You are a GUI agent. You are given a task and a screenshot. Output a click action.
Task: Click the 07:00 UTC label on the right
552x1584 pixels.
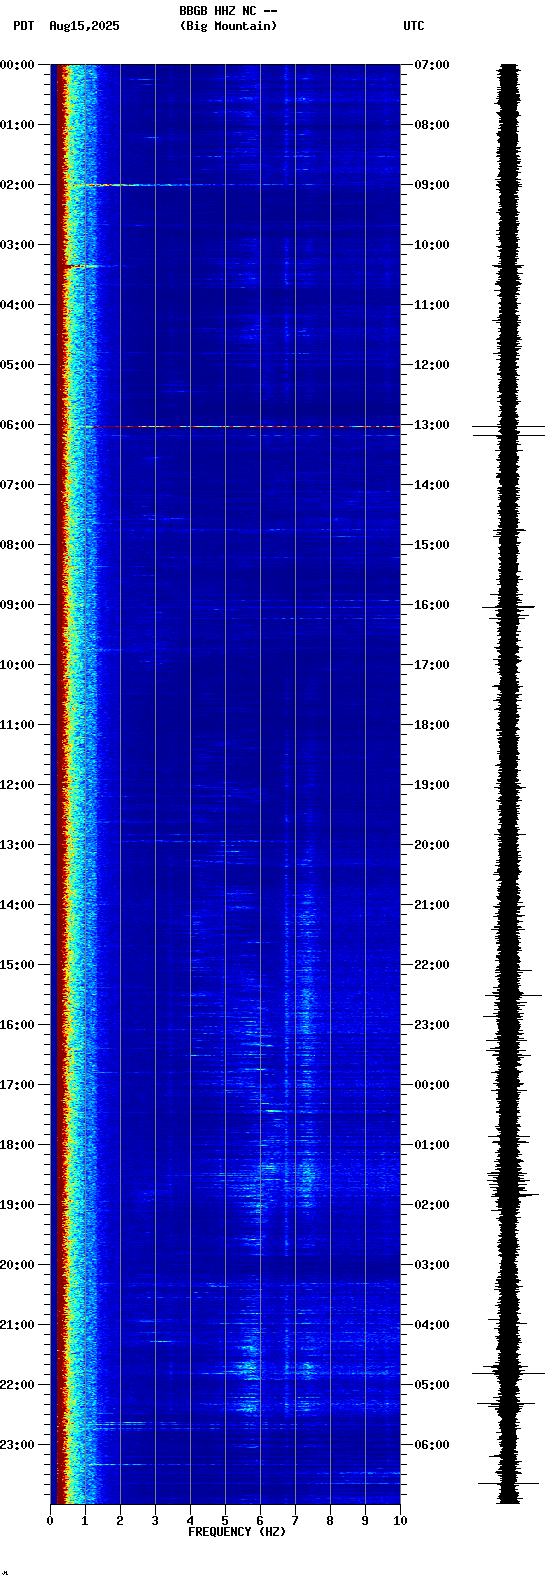[432, 65]
